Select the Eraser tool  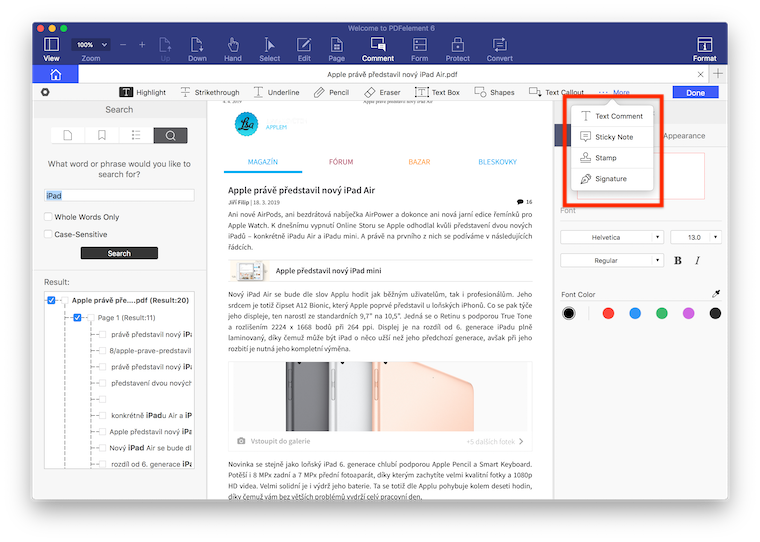tap(382, 92)
